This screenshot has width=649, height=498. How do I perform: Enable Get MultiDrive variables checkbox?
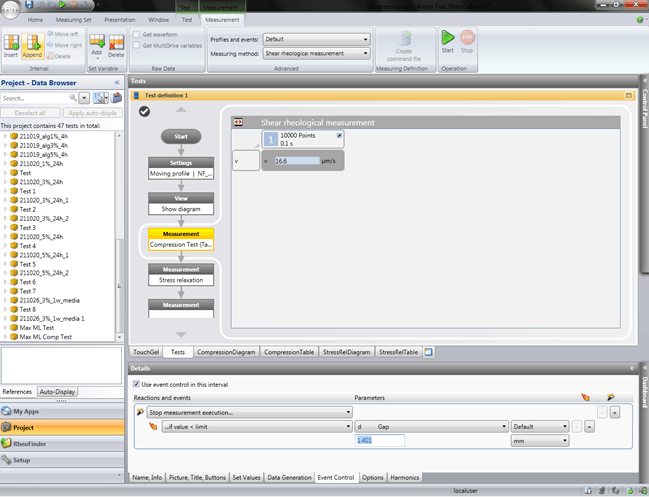click(x=137, y=47)
